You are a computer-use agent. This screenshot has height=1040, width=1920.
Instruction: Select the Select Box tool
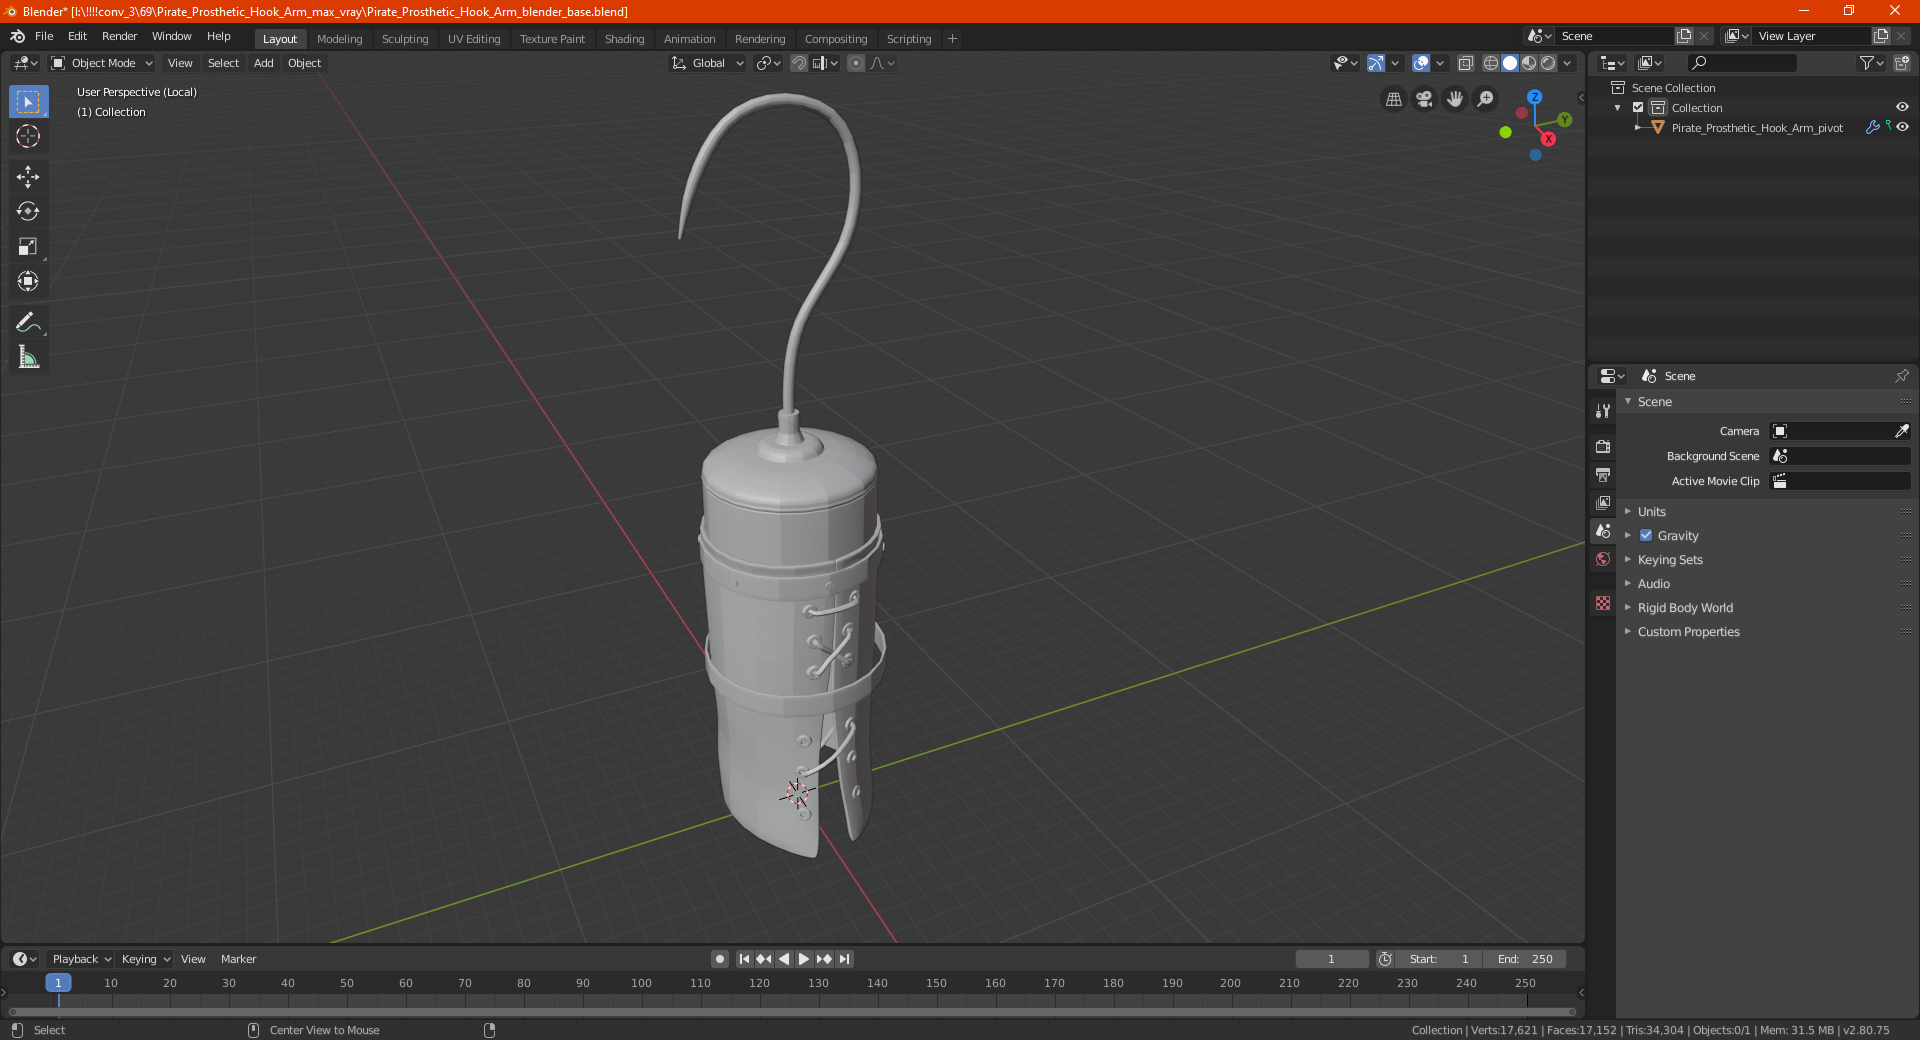coord(28,101)
